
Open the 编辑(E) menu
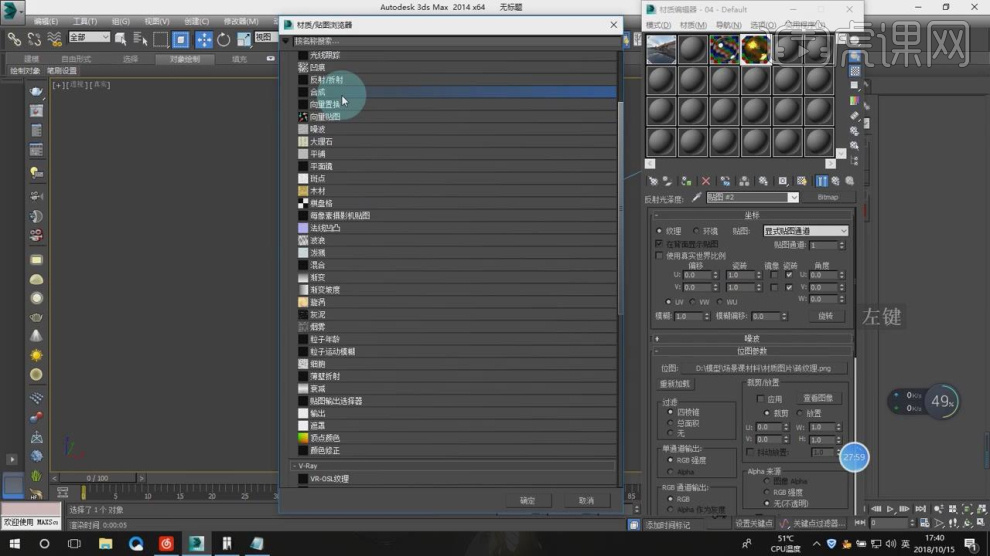click(45, 21)
